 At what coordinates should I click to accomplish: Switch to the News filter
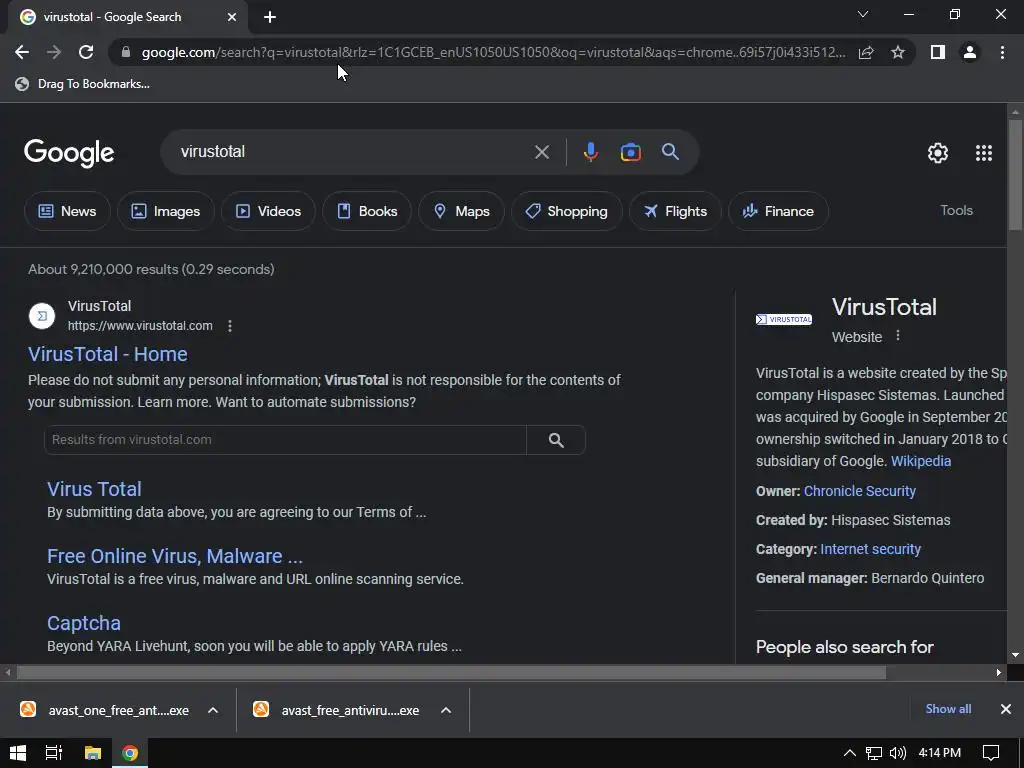click(67, 211)
